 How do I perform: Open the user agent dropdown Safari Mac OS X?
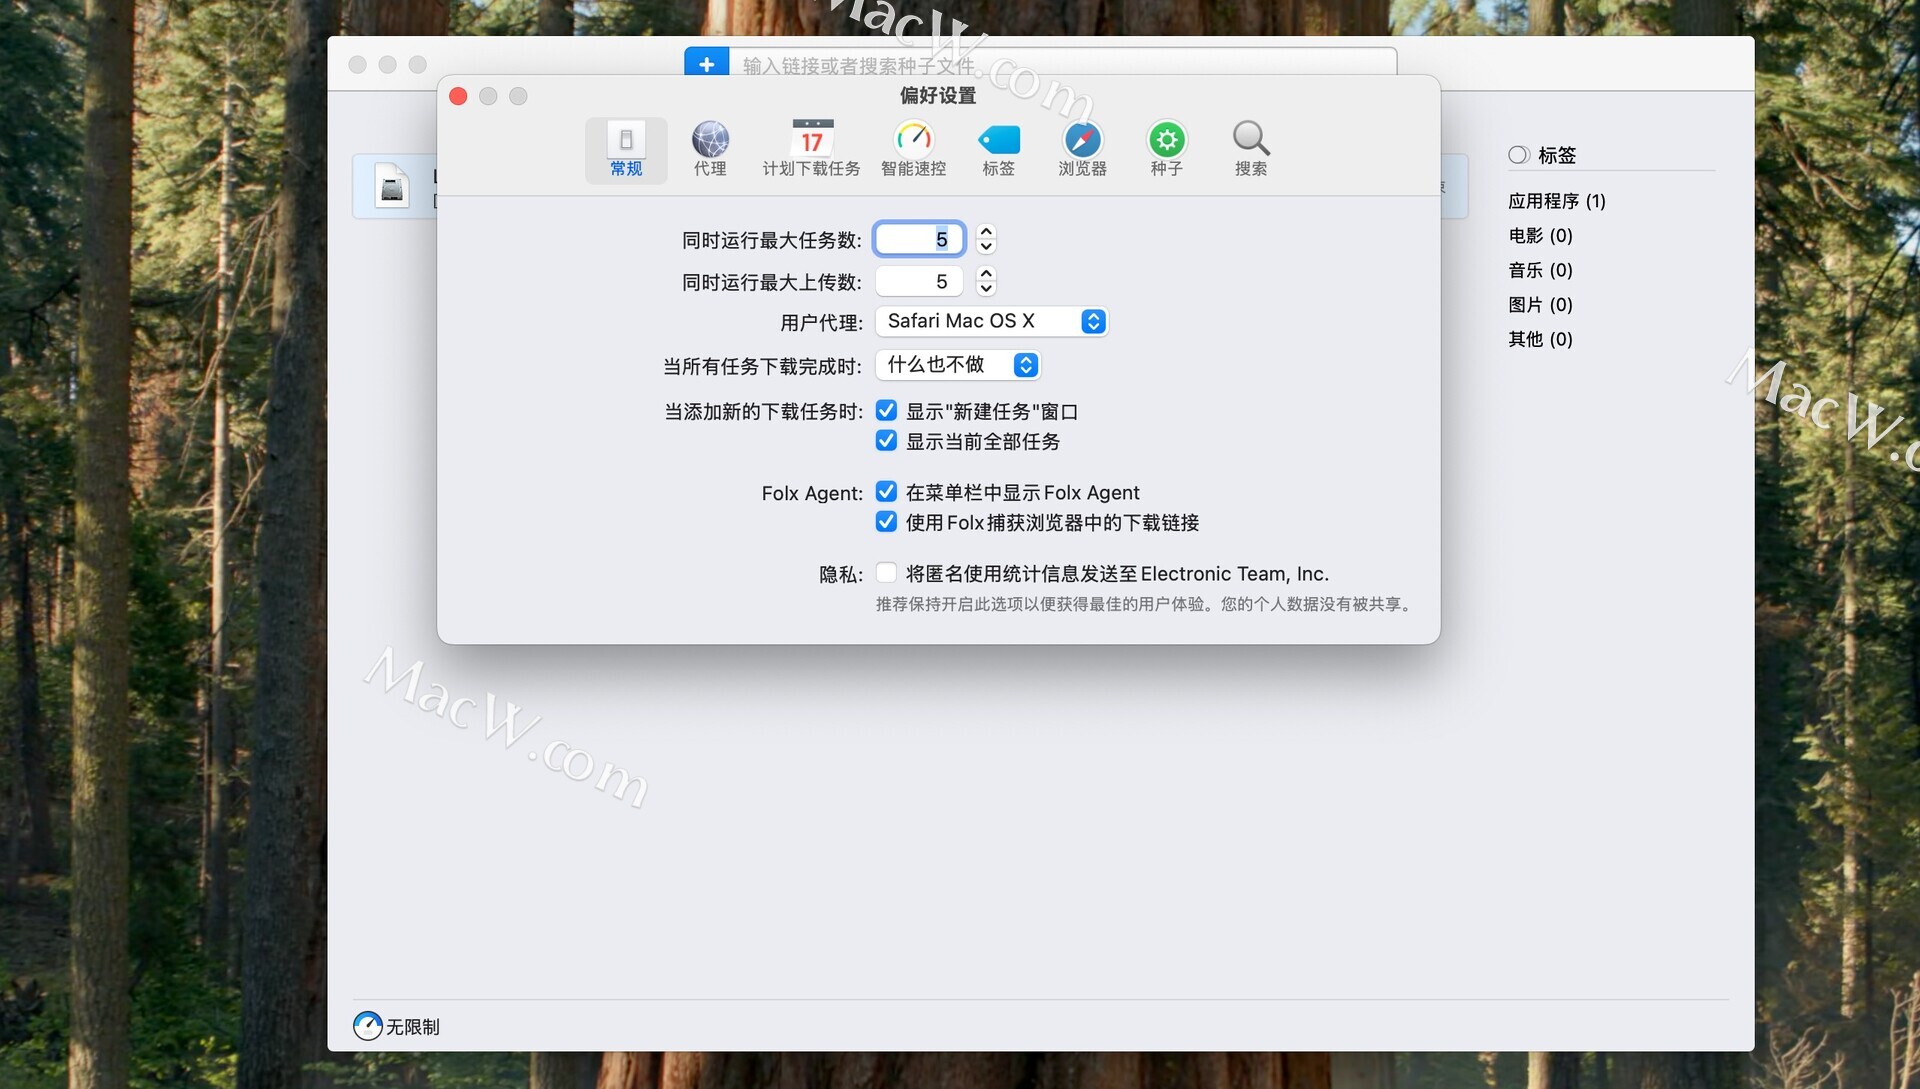click(x=991, y=321)
